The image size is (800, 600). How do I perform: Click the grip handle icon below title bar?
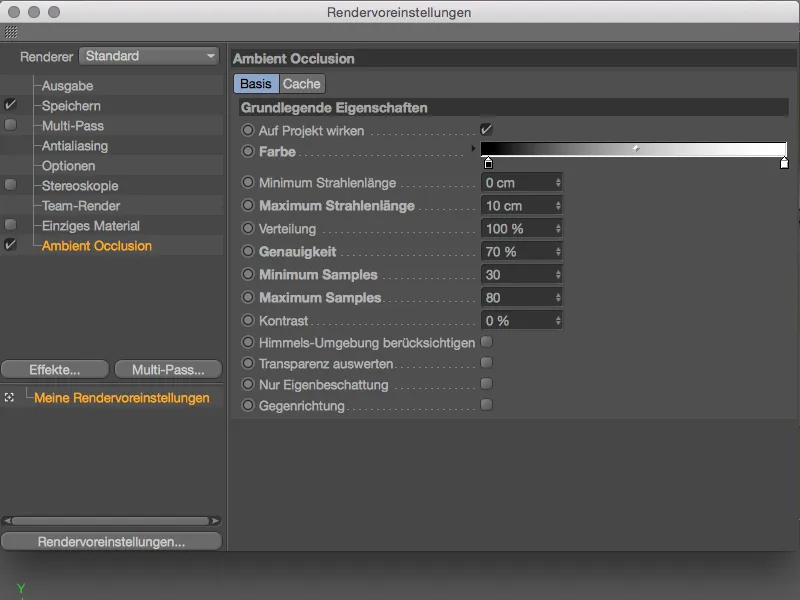pos(11,32)
